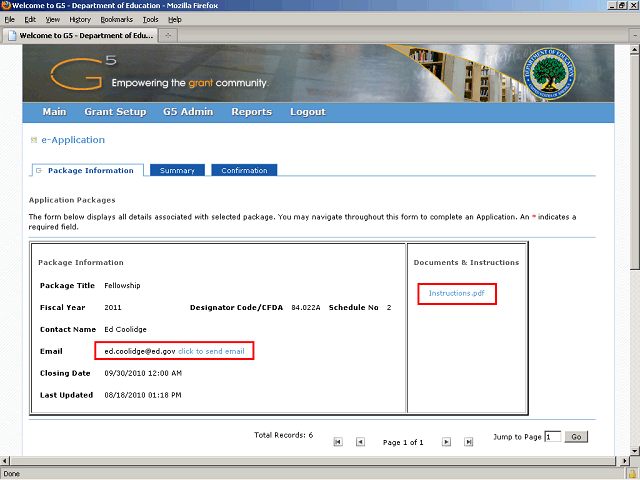
Task: Click the vertical scrollbar thumb
Action: [635, 162]
